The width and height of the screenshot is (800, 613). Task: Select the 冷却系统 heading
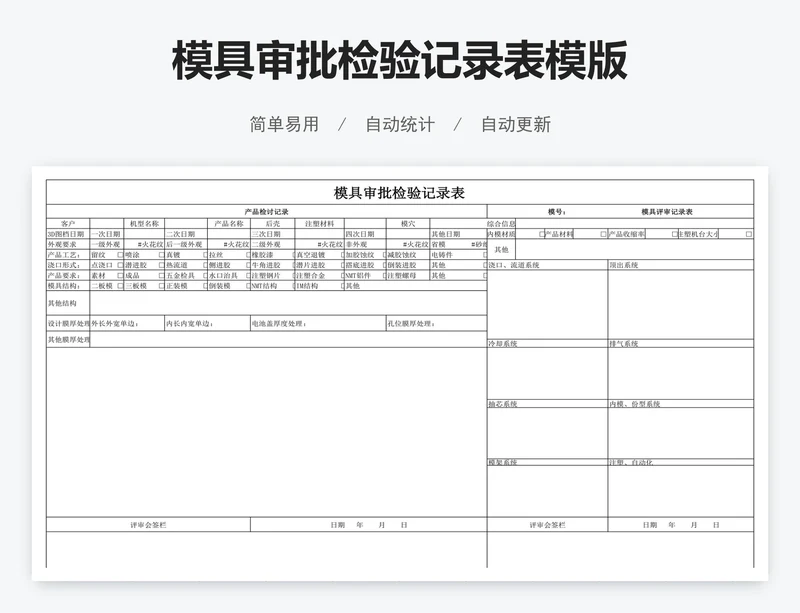tap(503, 344)
